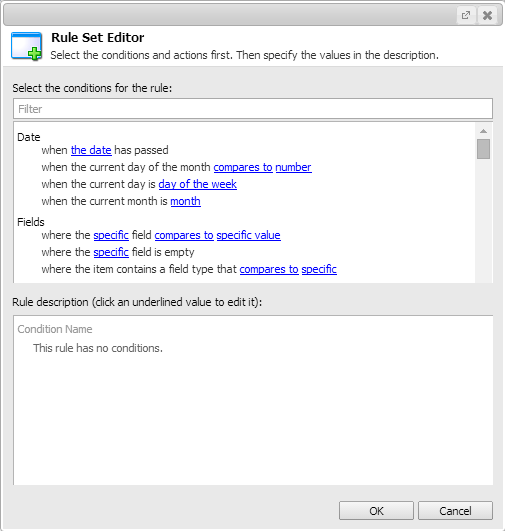Confirm with the OK button
The image size is (505, 531).
coord(376,511)
